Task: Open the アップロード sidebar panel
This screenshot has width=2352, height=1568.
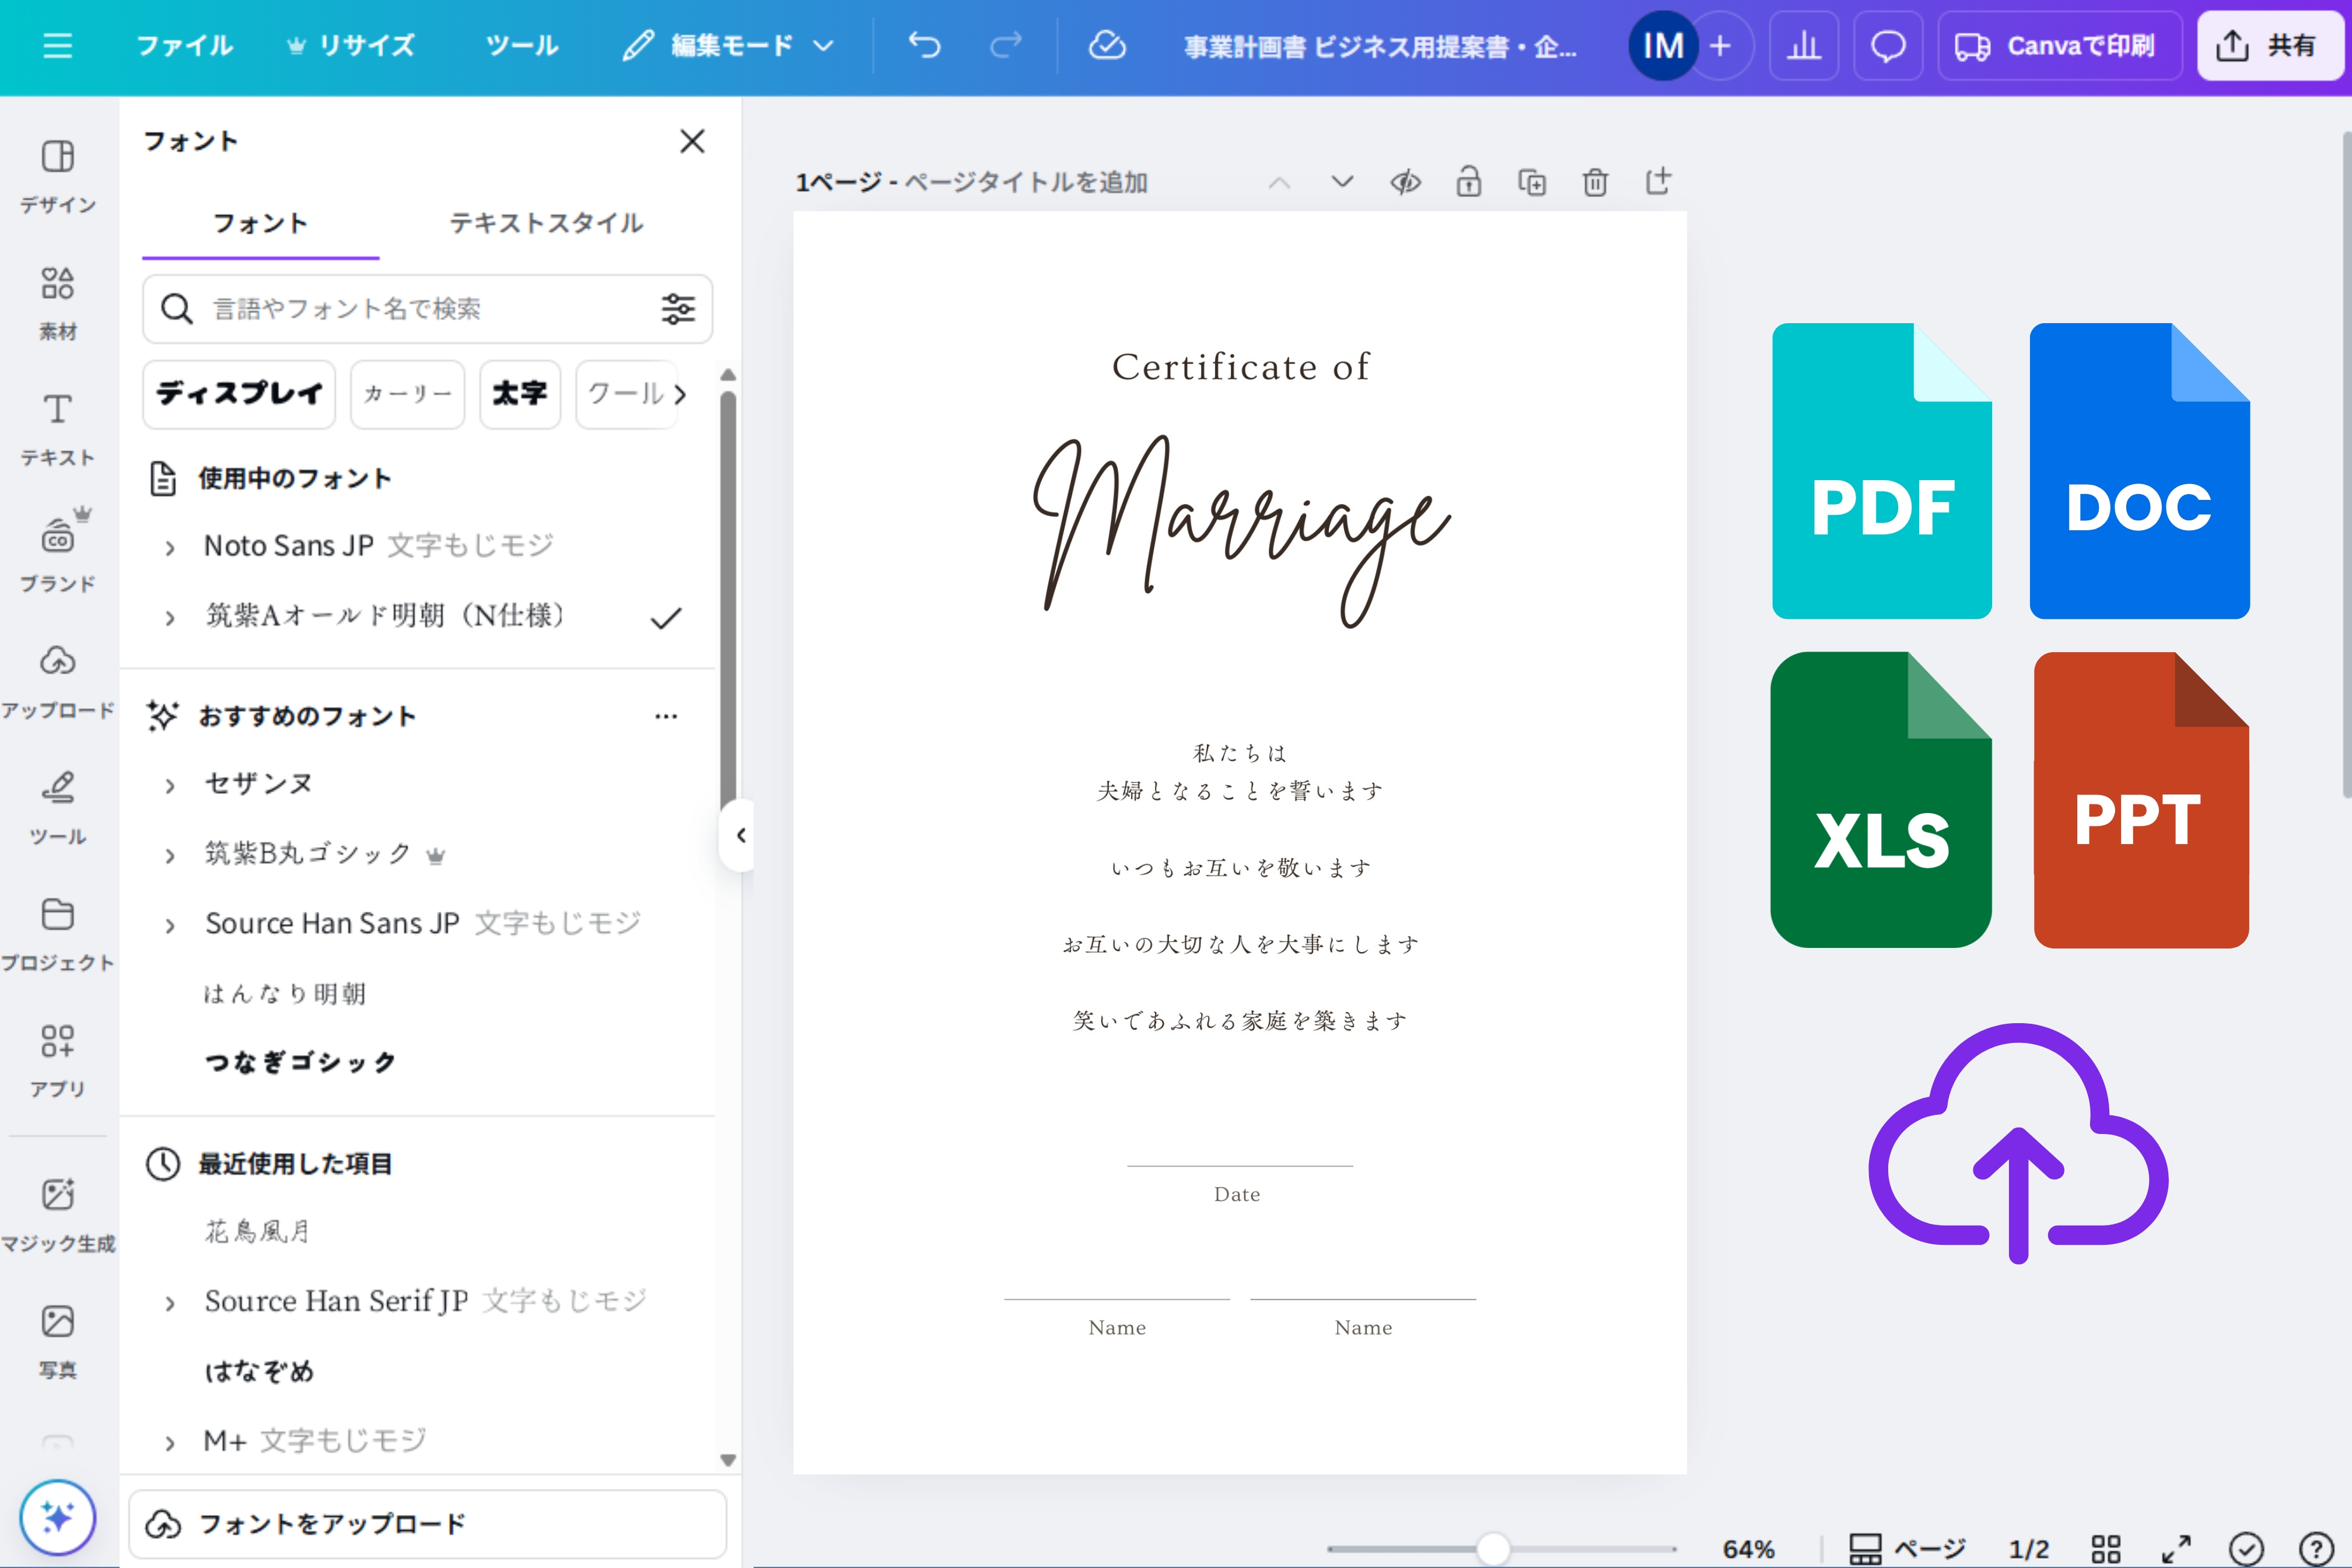Action: coord(58,682)
